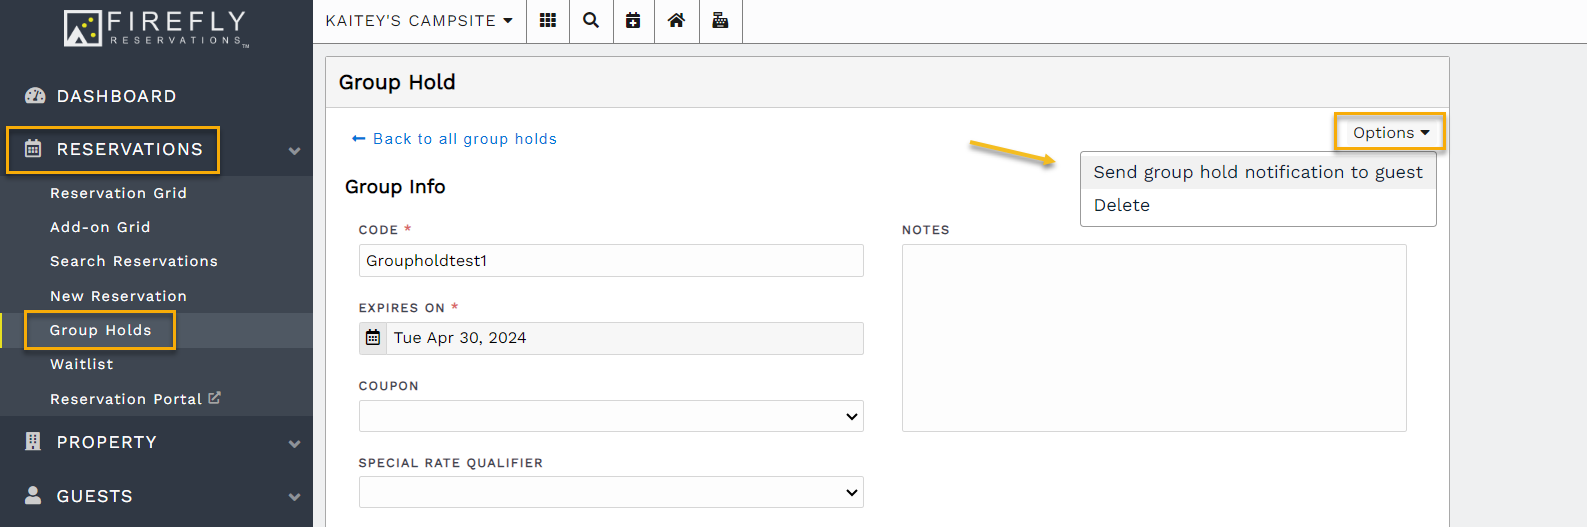Click the Dashboard gauge icon
The width and height of the screenshot is (1587, 527).
point(35,96)
